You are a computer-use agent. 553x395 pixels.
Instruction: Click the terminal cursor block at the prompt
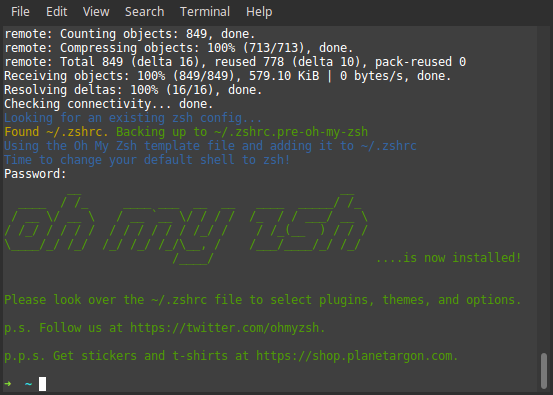click(42, 384)
